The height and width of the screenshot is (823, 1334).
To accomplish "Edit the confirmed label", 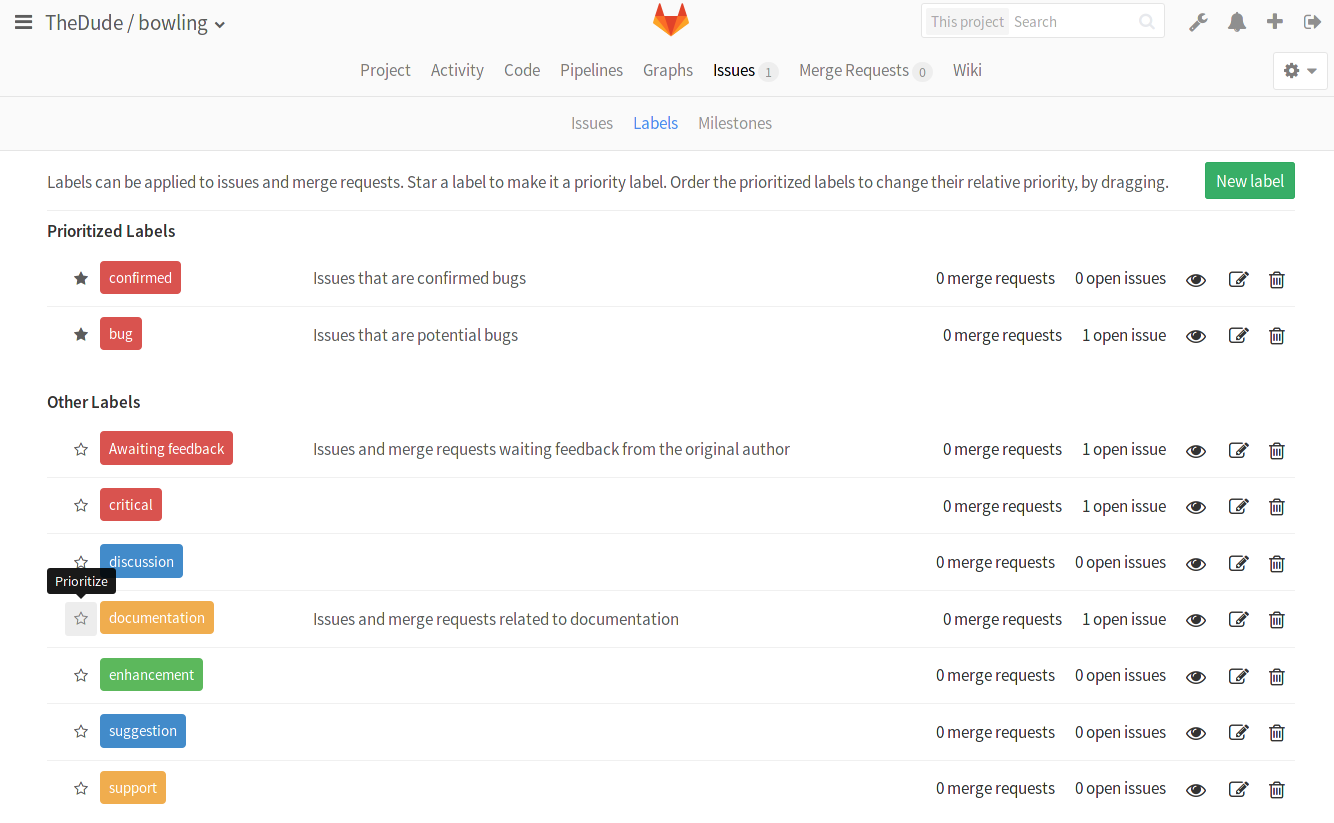I will (x=1238, y=280).
